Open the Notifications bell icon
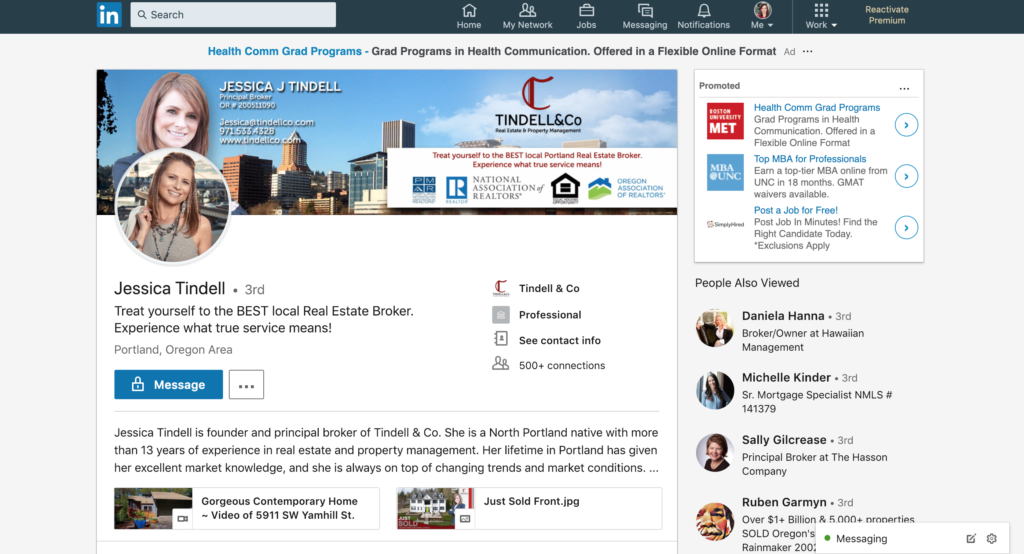 pos(703,16)
